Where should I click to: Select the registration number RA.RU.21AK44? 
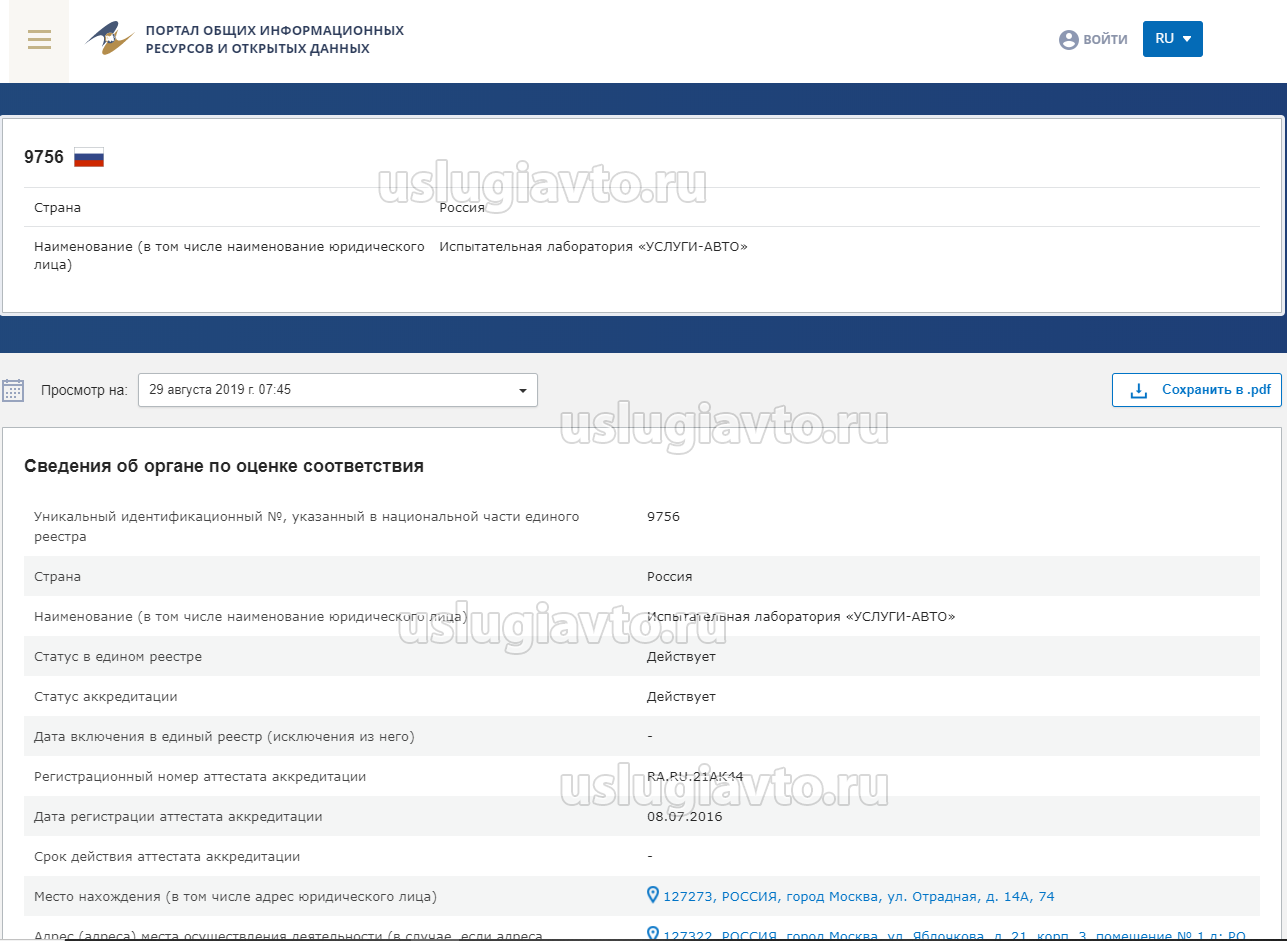click(695, 777)
